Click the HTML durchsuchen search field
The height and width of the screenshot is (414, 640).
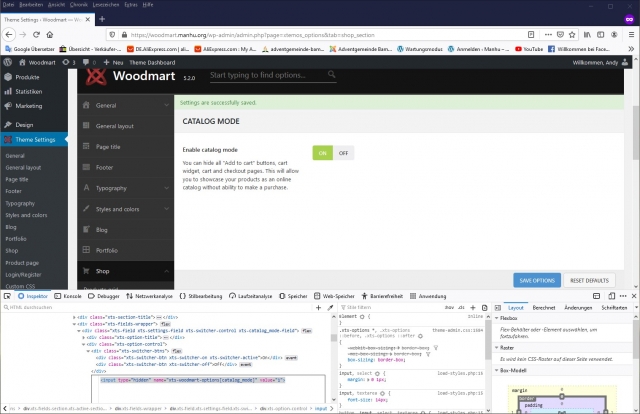(157, 307)
